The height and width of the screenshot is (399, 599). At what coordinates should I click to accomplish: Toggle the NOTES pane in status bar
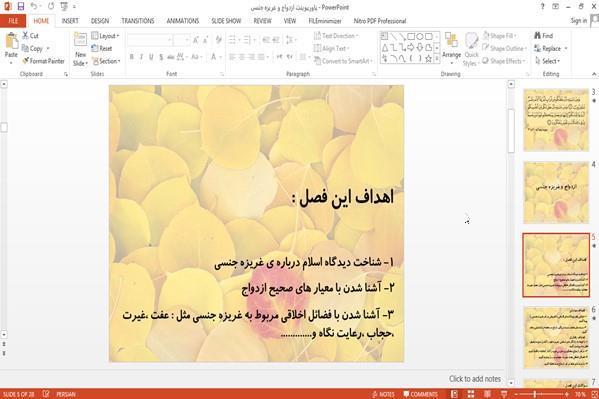(x=383, y=394)
